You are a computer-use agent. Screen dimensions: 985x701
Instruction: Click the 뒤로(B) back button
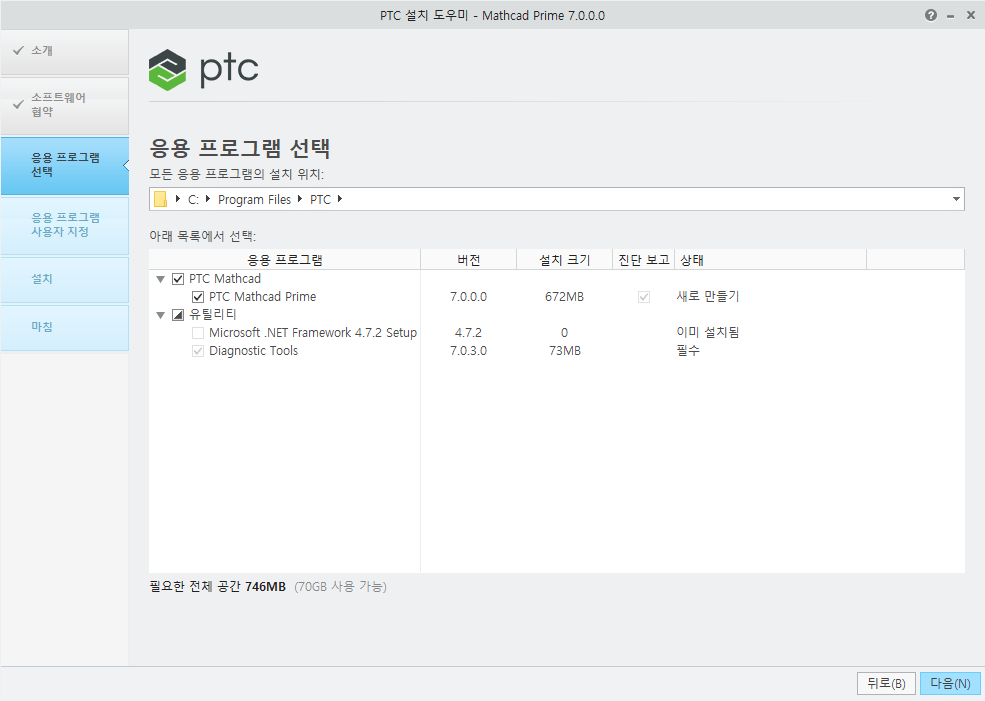[x=886, y=683]
